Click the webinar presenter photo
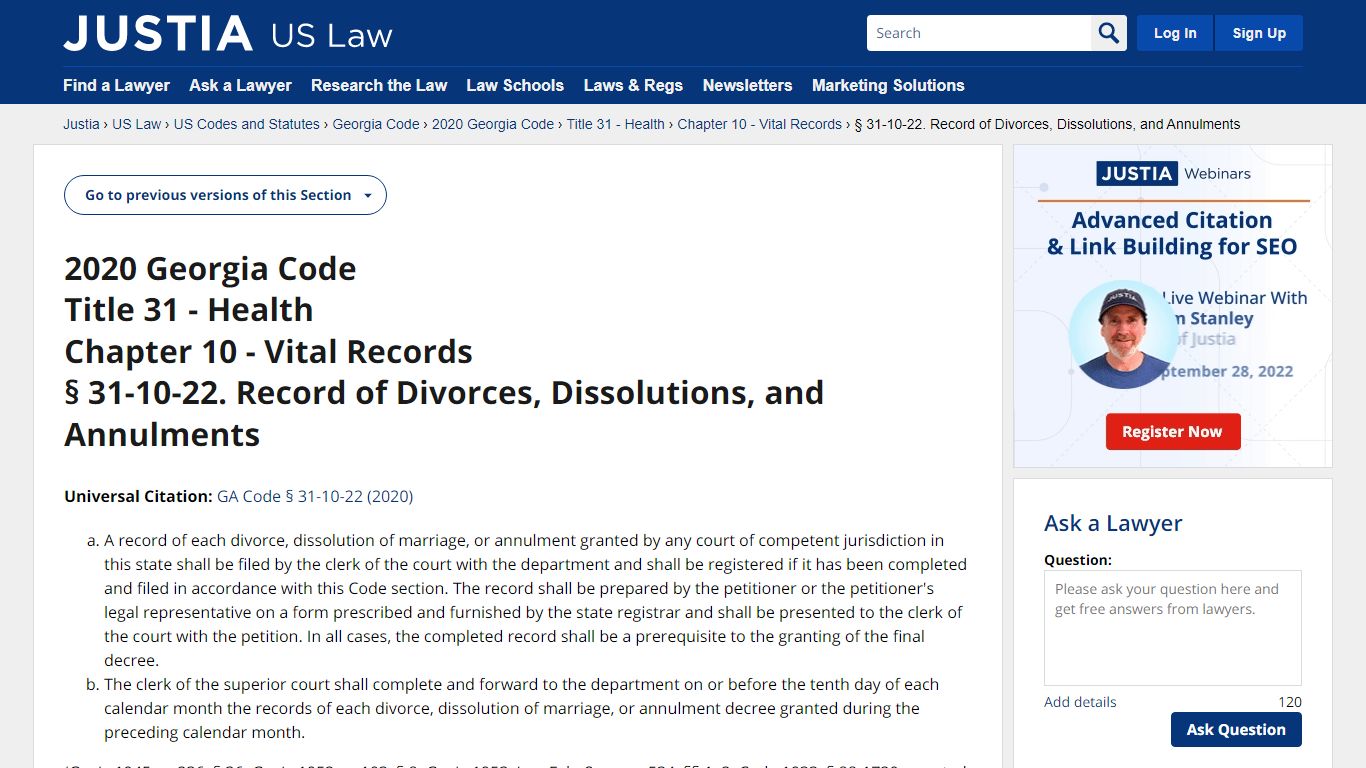 tap(1124, 335)
